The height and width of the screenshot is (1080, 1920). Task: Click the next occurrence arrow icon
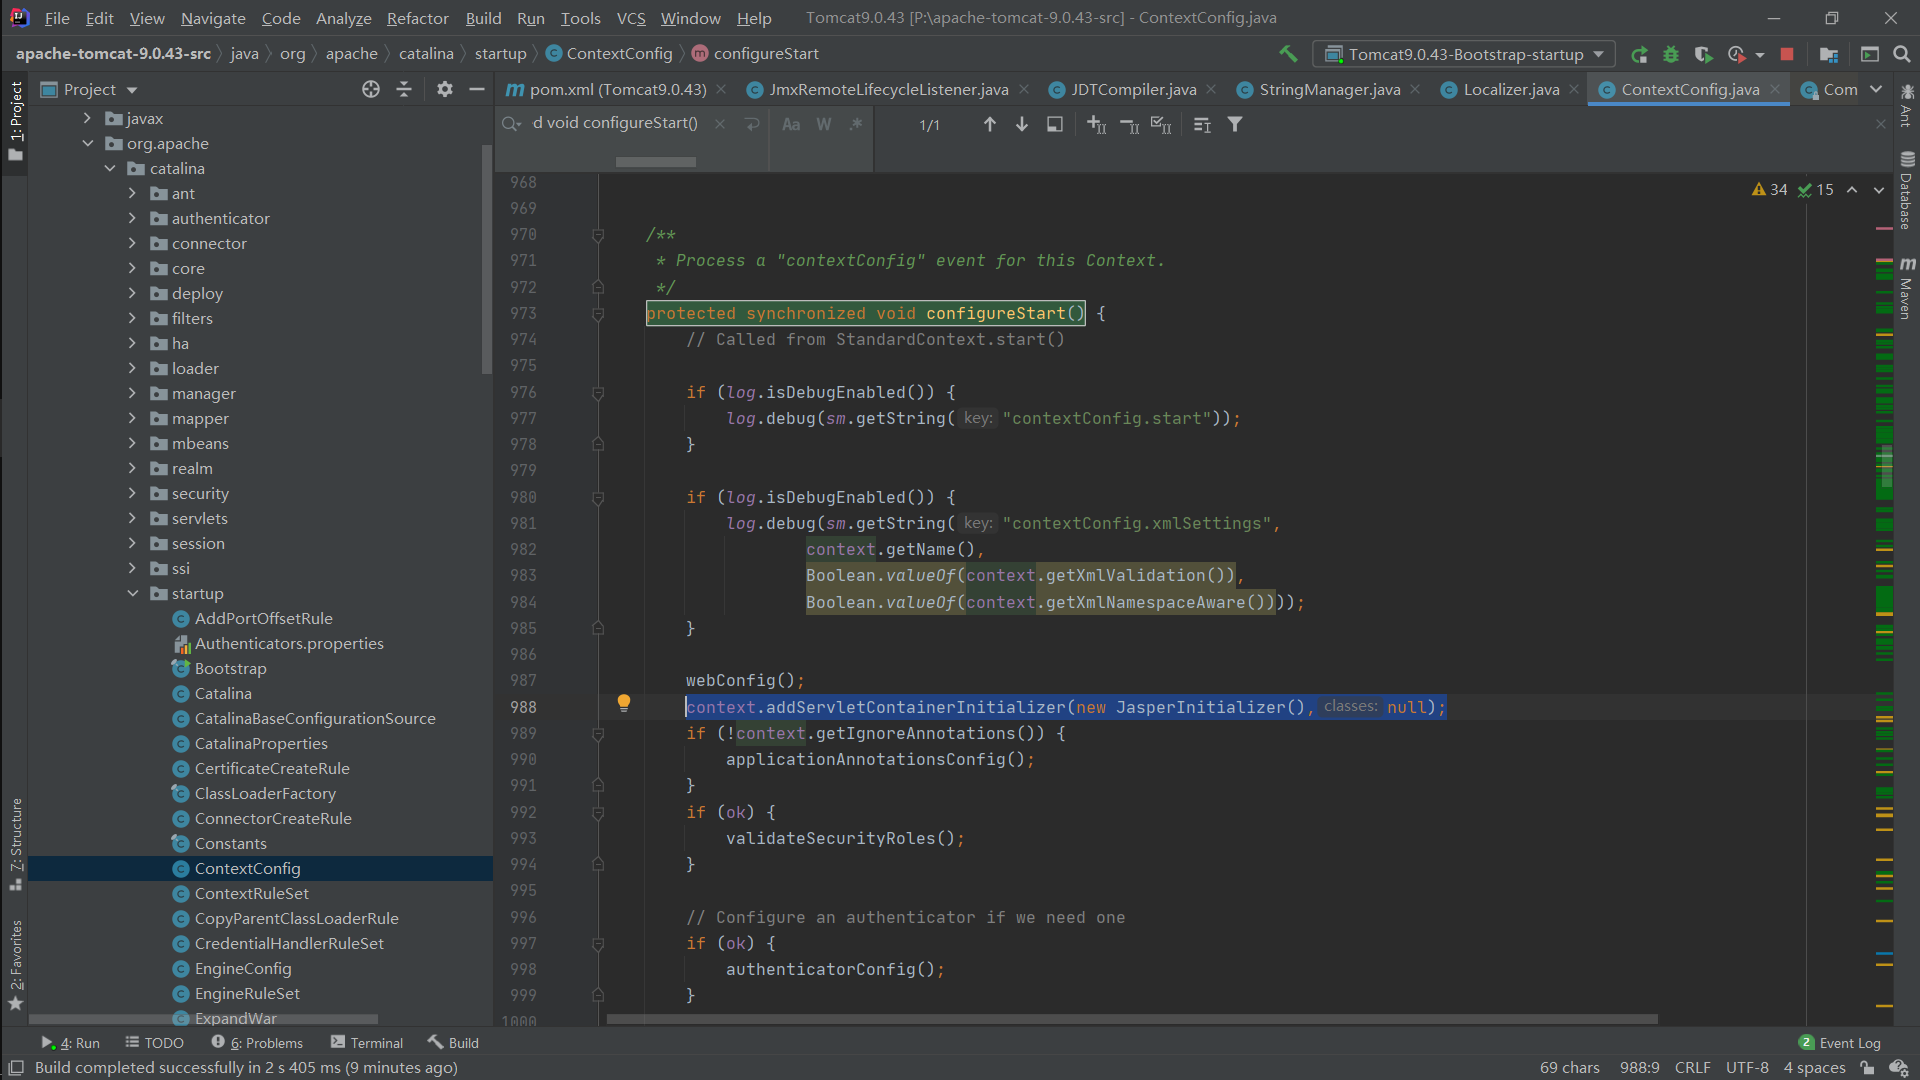point(1021,125)
